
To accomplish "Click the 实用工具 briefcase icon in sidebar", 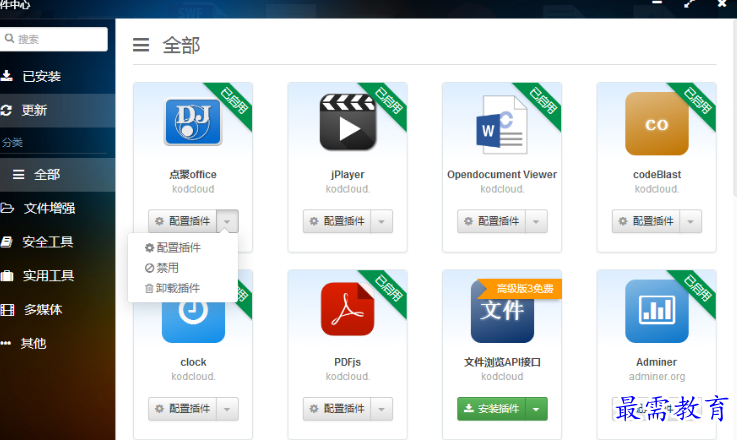I will click(x=7, y=275).
